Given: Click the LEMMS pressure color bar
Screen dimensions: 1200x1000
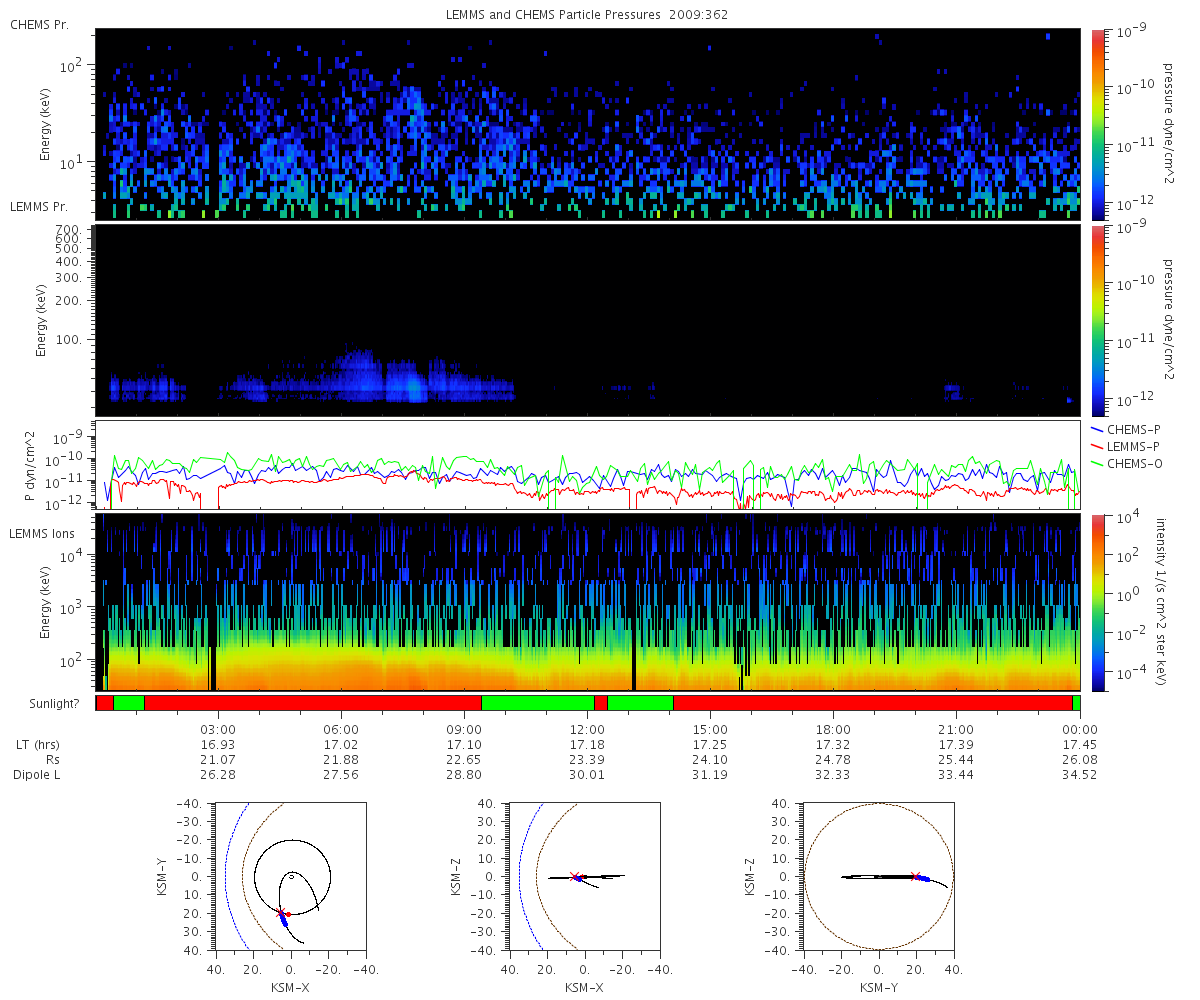Looking at the screenshot, I should click(1098, 320).
